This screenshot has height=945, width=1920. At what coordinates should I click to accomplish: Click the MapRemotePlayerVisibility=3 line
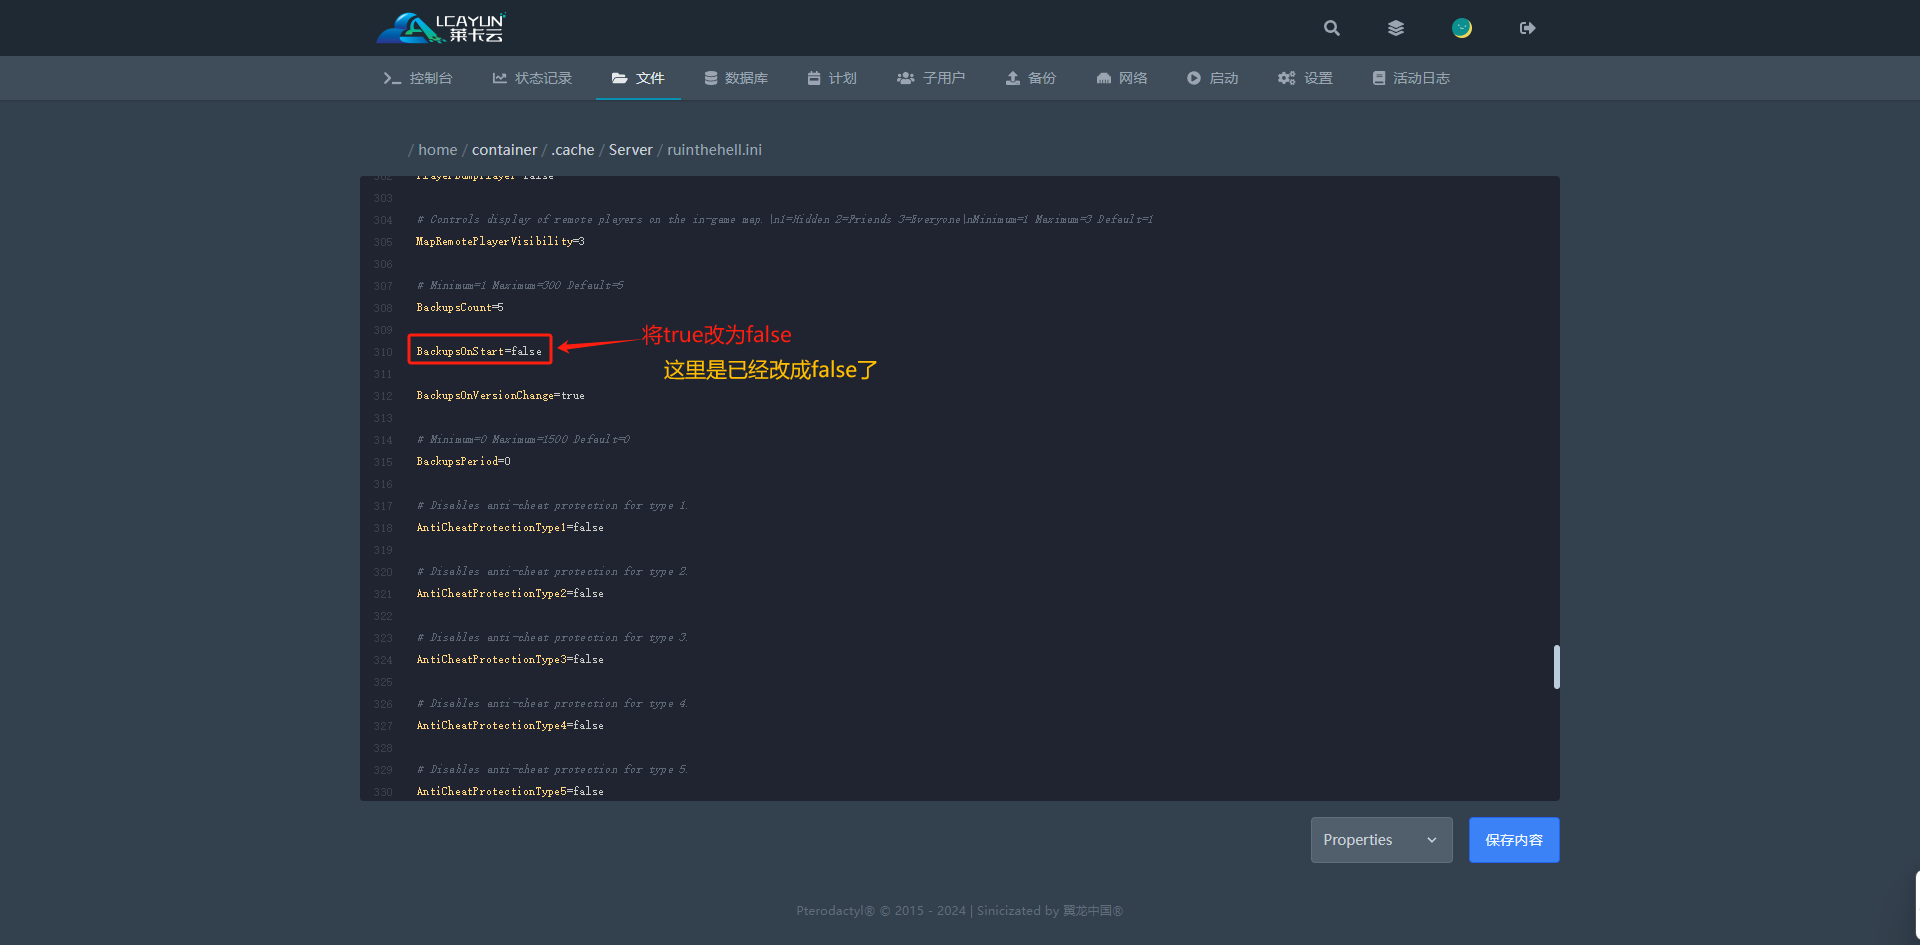click(x=500, y=242)
